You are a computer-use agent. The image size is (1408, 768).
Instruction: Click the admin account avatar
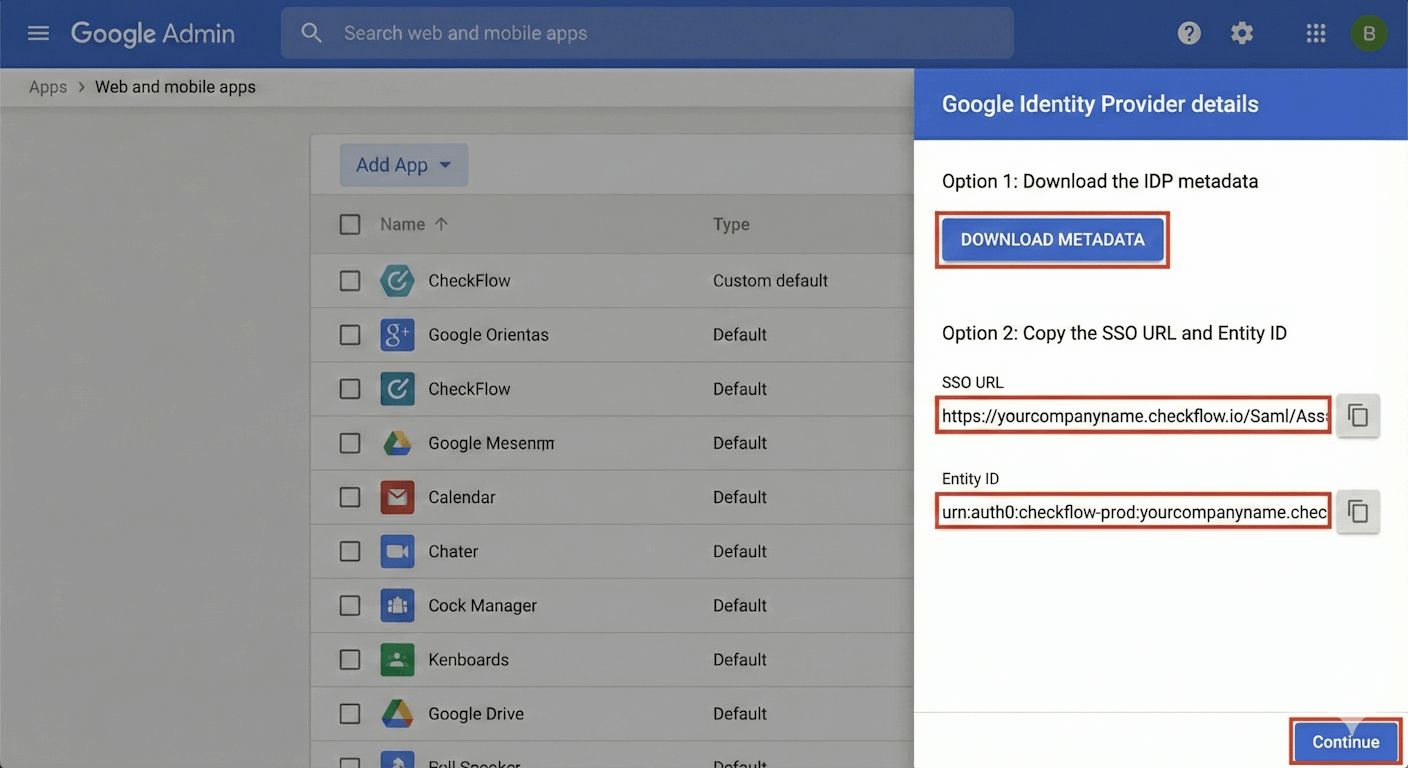[1369, 32]
